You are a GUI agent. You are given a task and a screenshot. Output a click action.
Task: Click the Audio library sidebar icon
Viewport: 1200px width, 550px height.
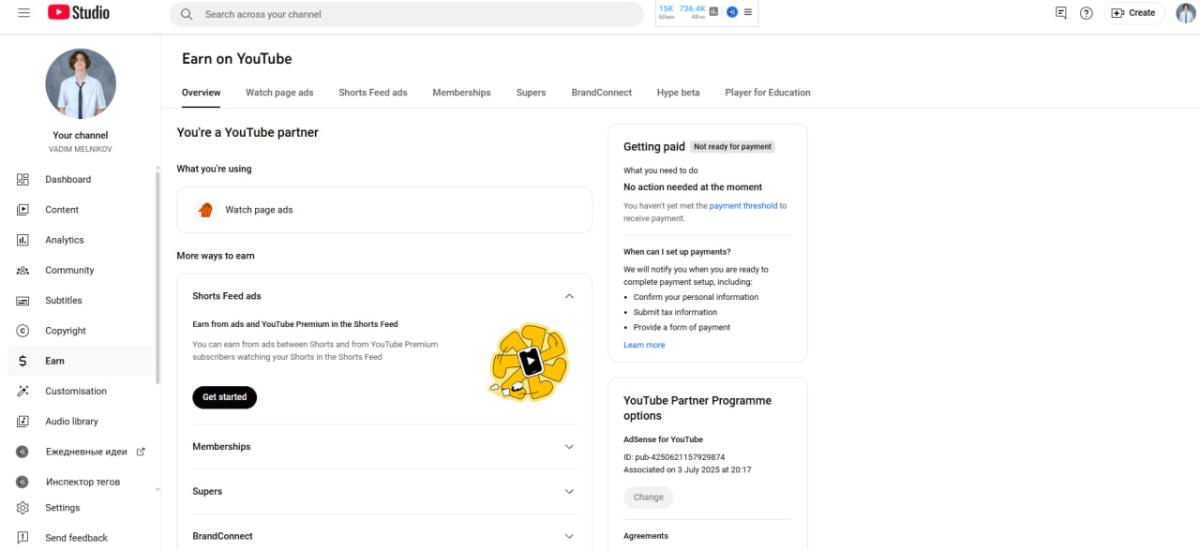23,421
